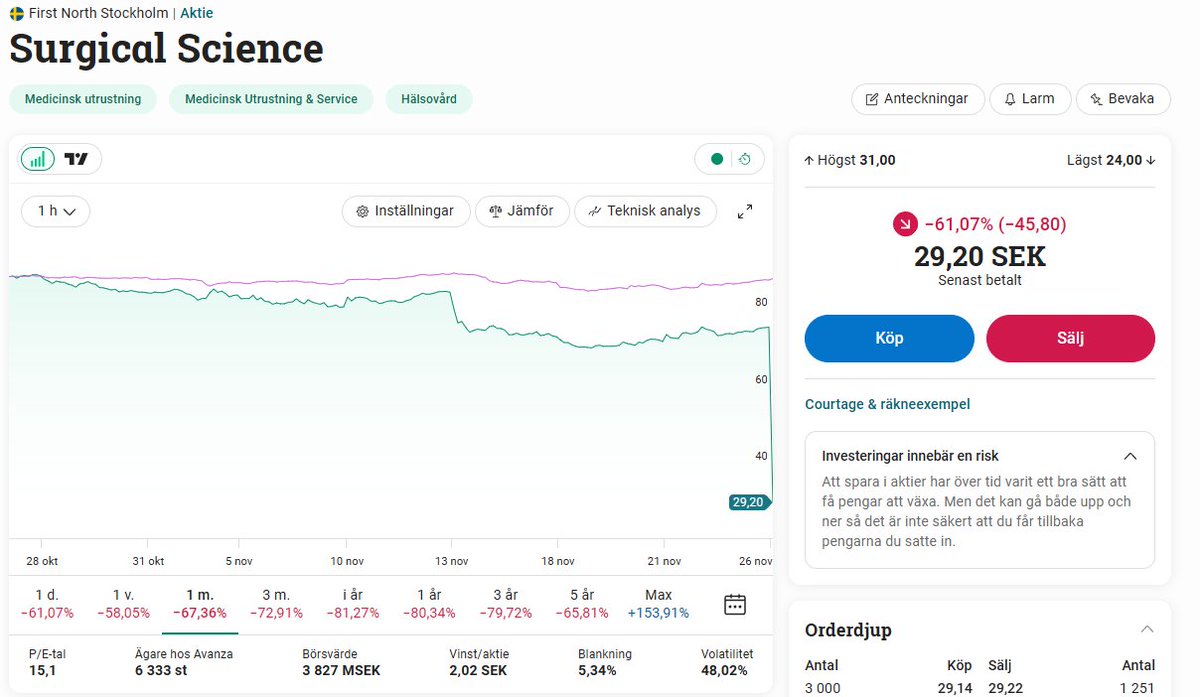Click the Bevaka watch button

(1123, 99)
